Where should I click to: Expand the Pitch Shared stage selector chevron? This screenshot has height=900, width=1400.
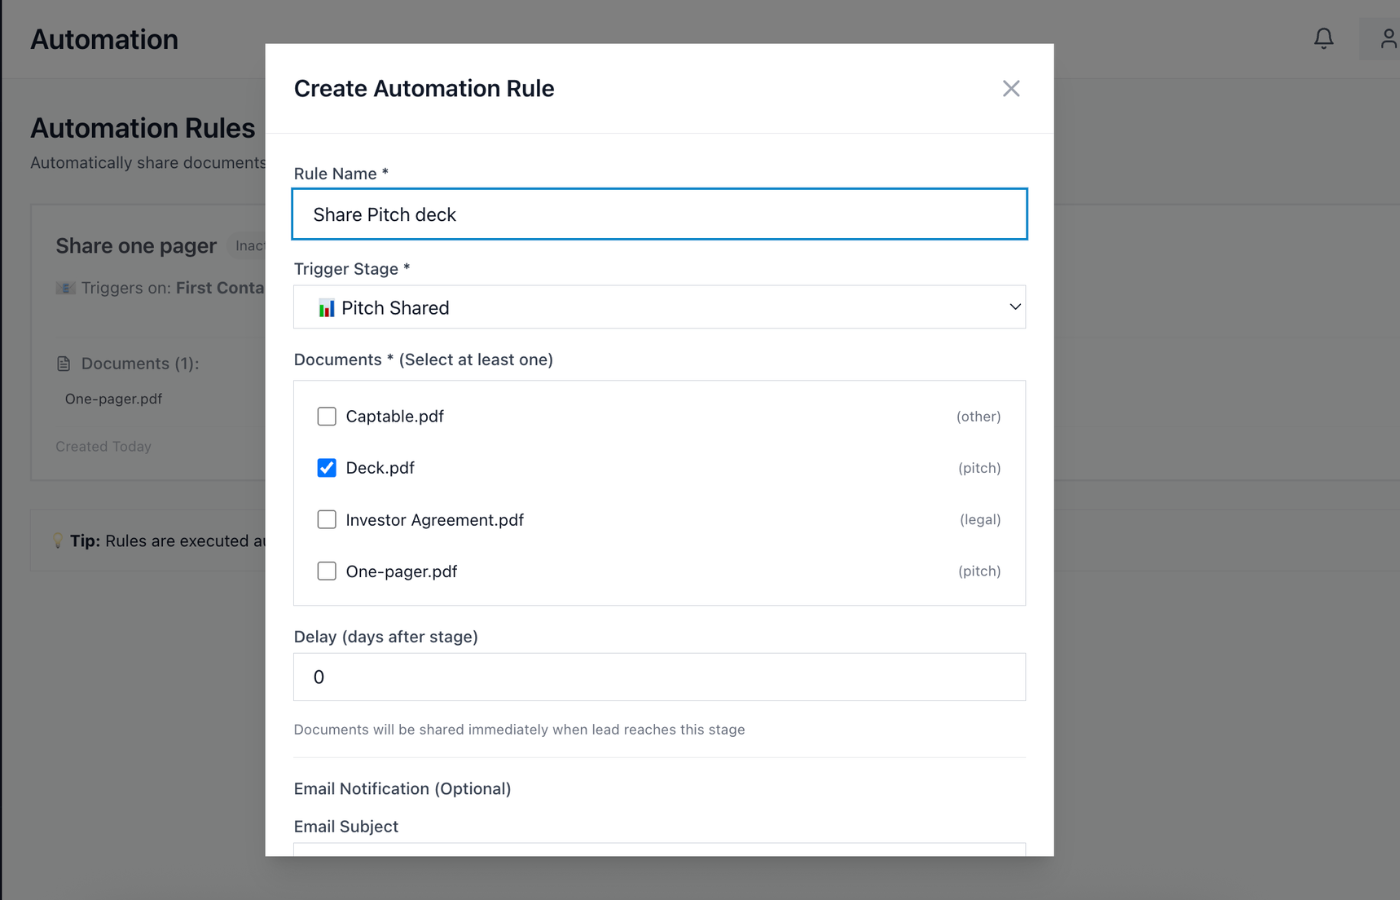1014,307
